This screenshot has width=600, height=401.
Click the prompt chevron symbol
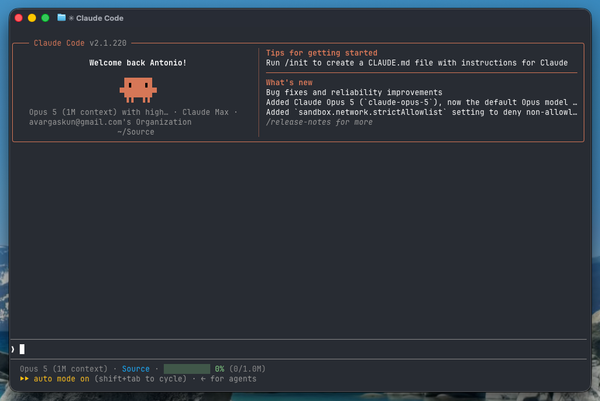tap(13, 349)
